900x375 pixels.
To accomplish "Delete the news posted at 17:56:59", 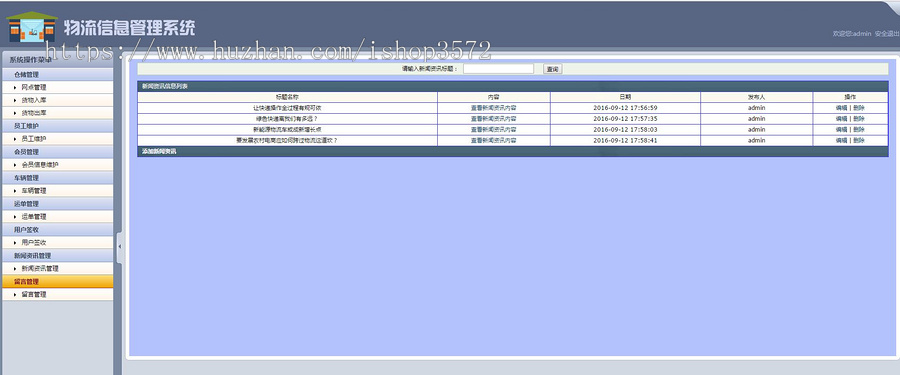I will 859,108.
